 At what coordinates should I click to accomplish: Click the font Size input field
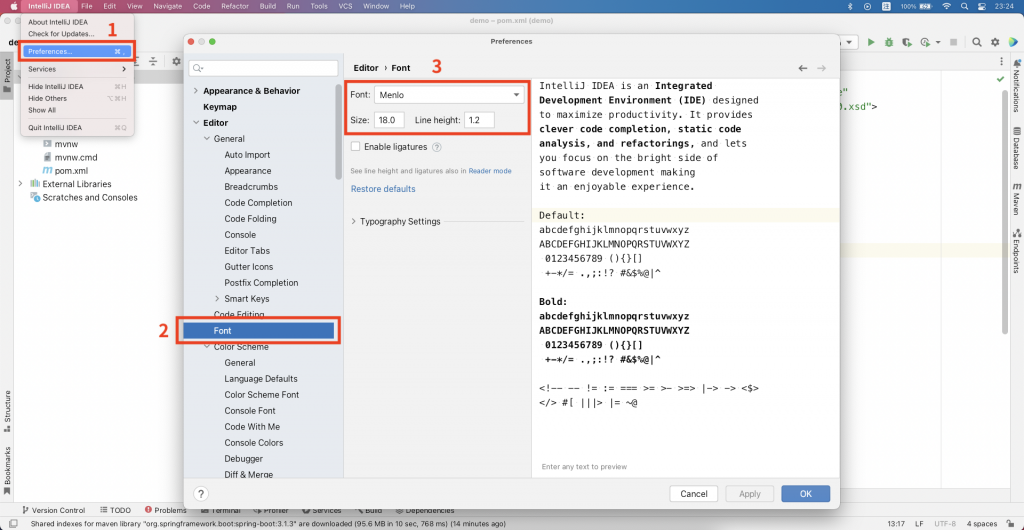pyautogui.click(x=389, y=120)
